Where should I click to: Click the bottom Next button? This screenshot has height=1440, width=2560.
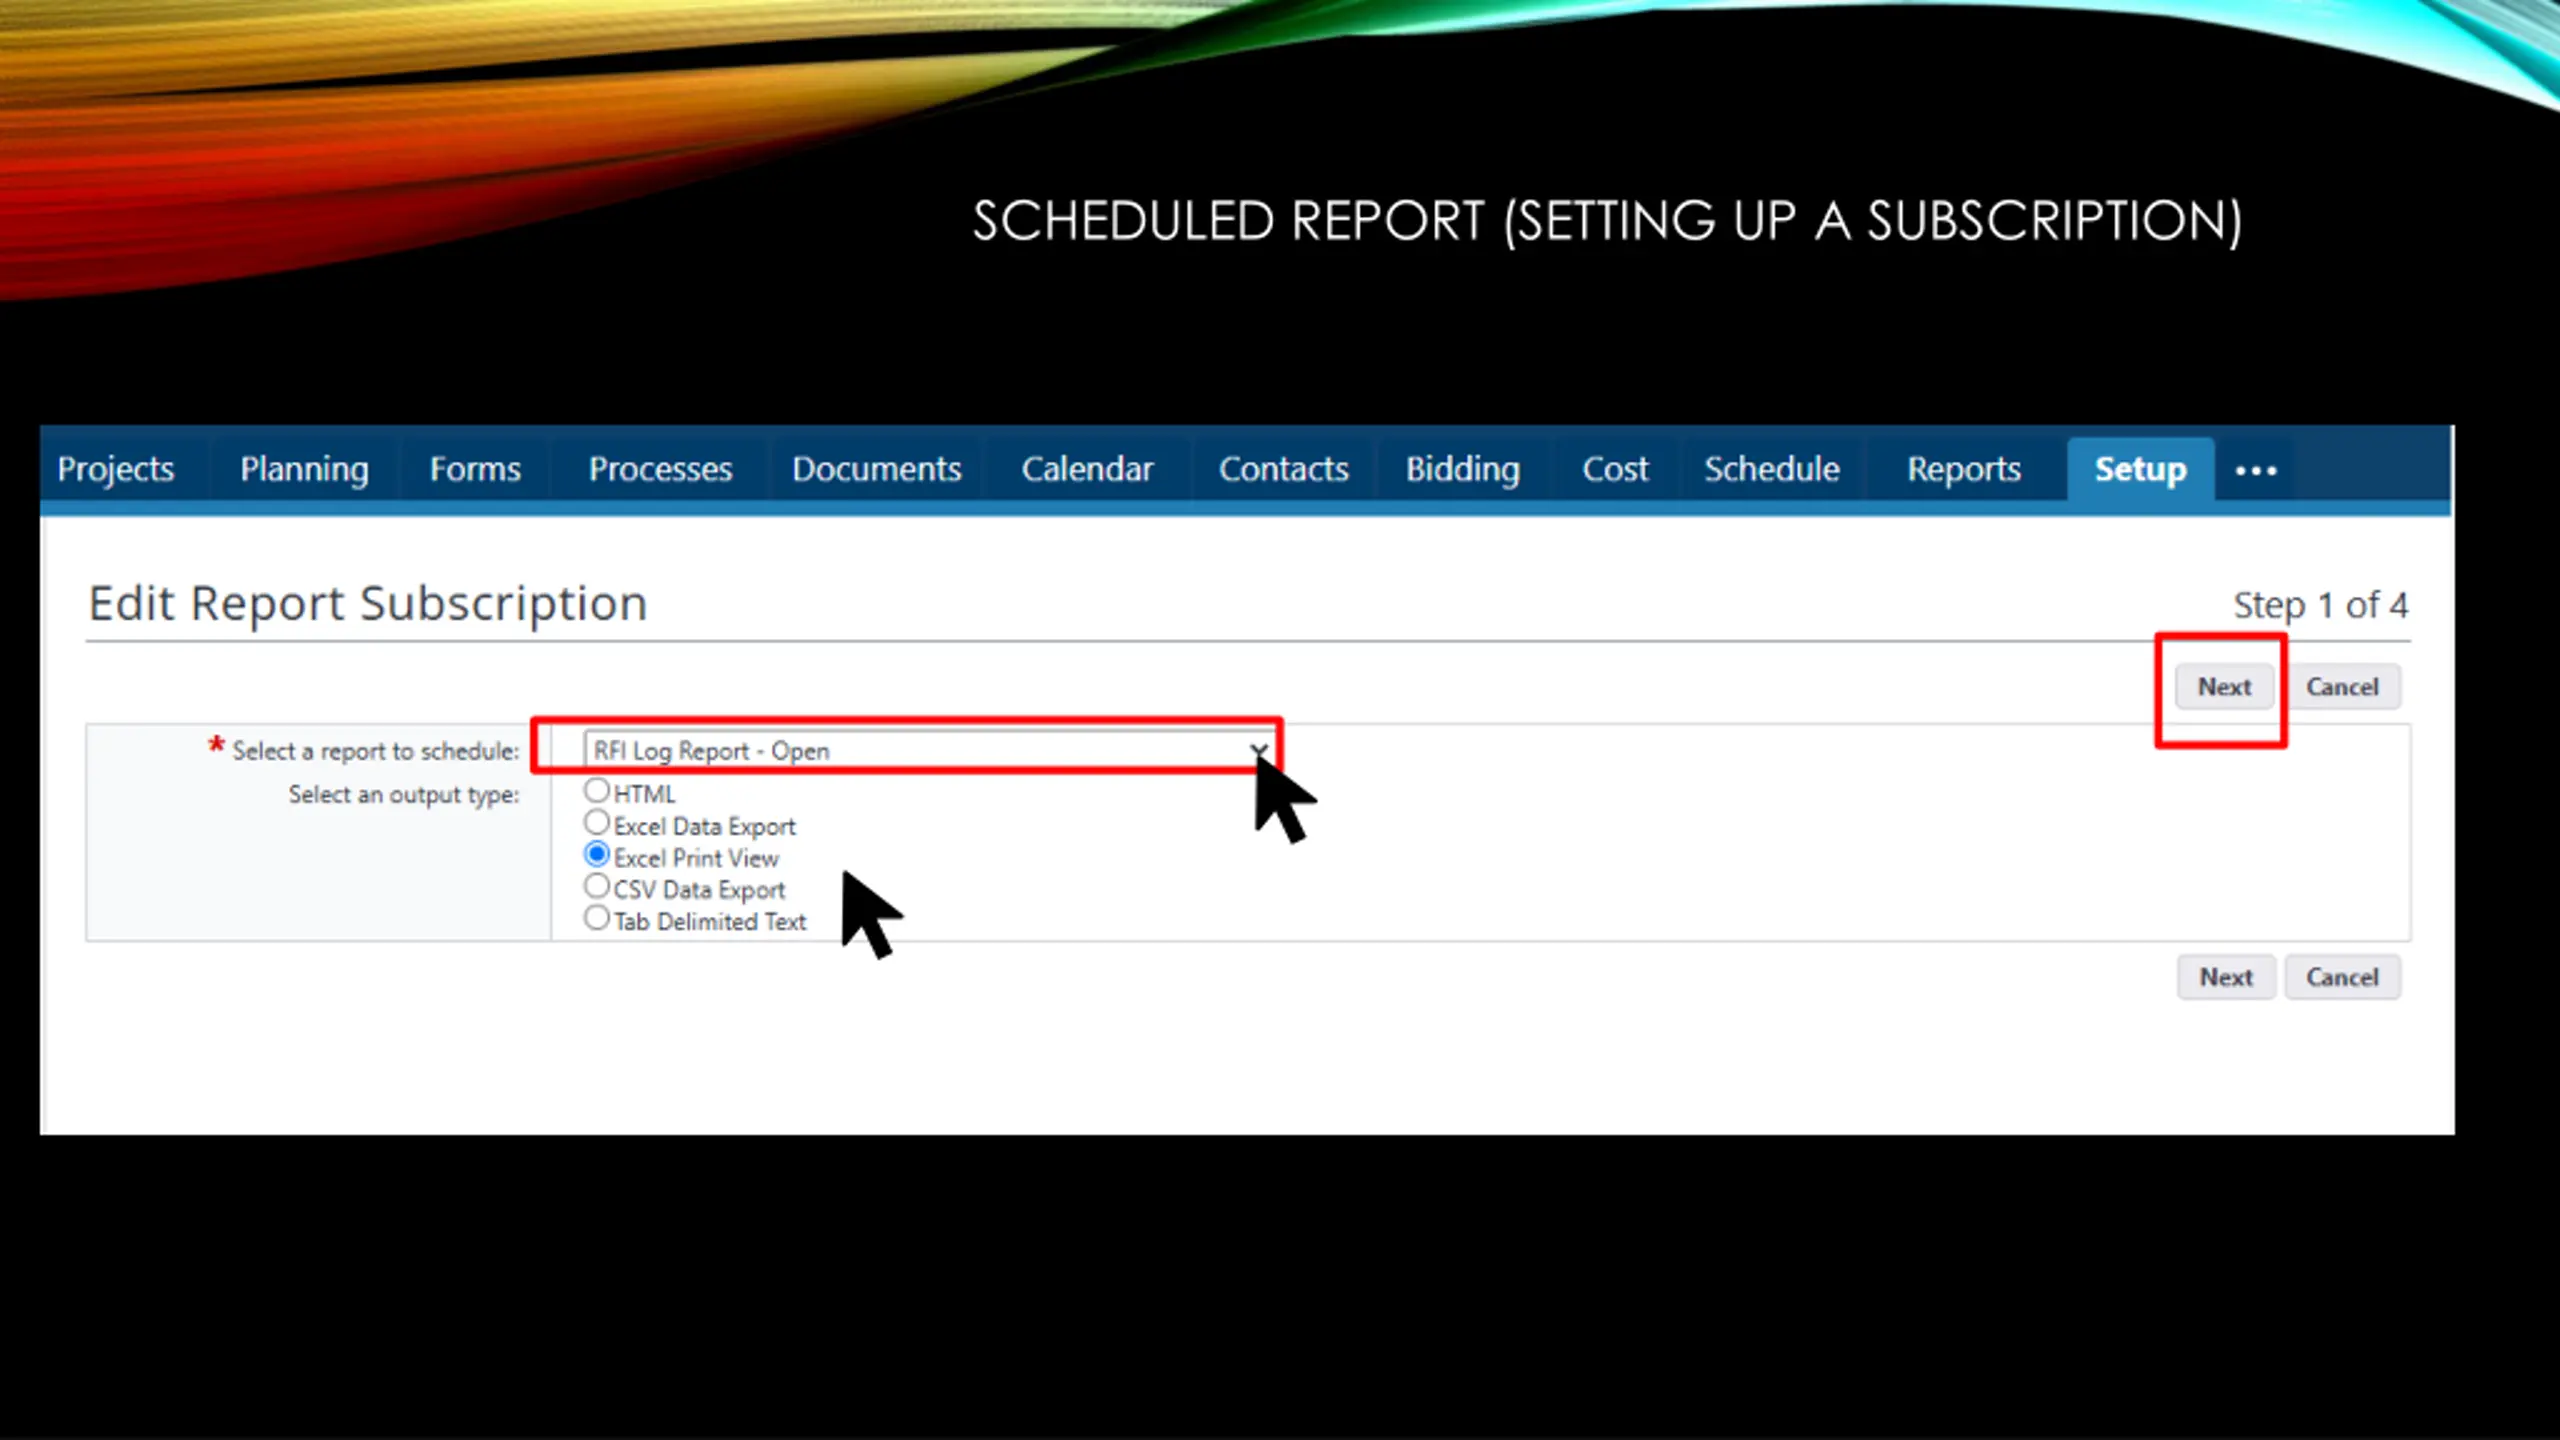2226,977
